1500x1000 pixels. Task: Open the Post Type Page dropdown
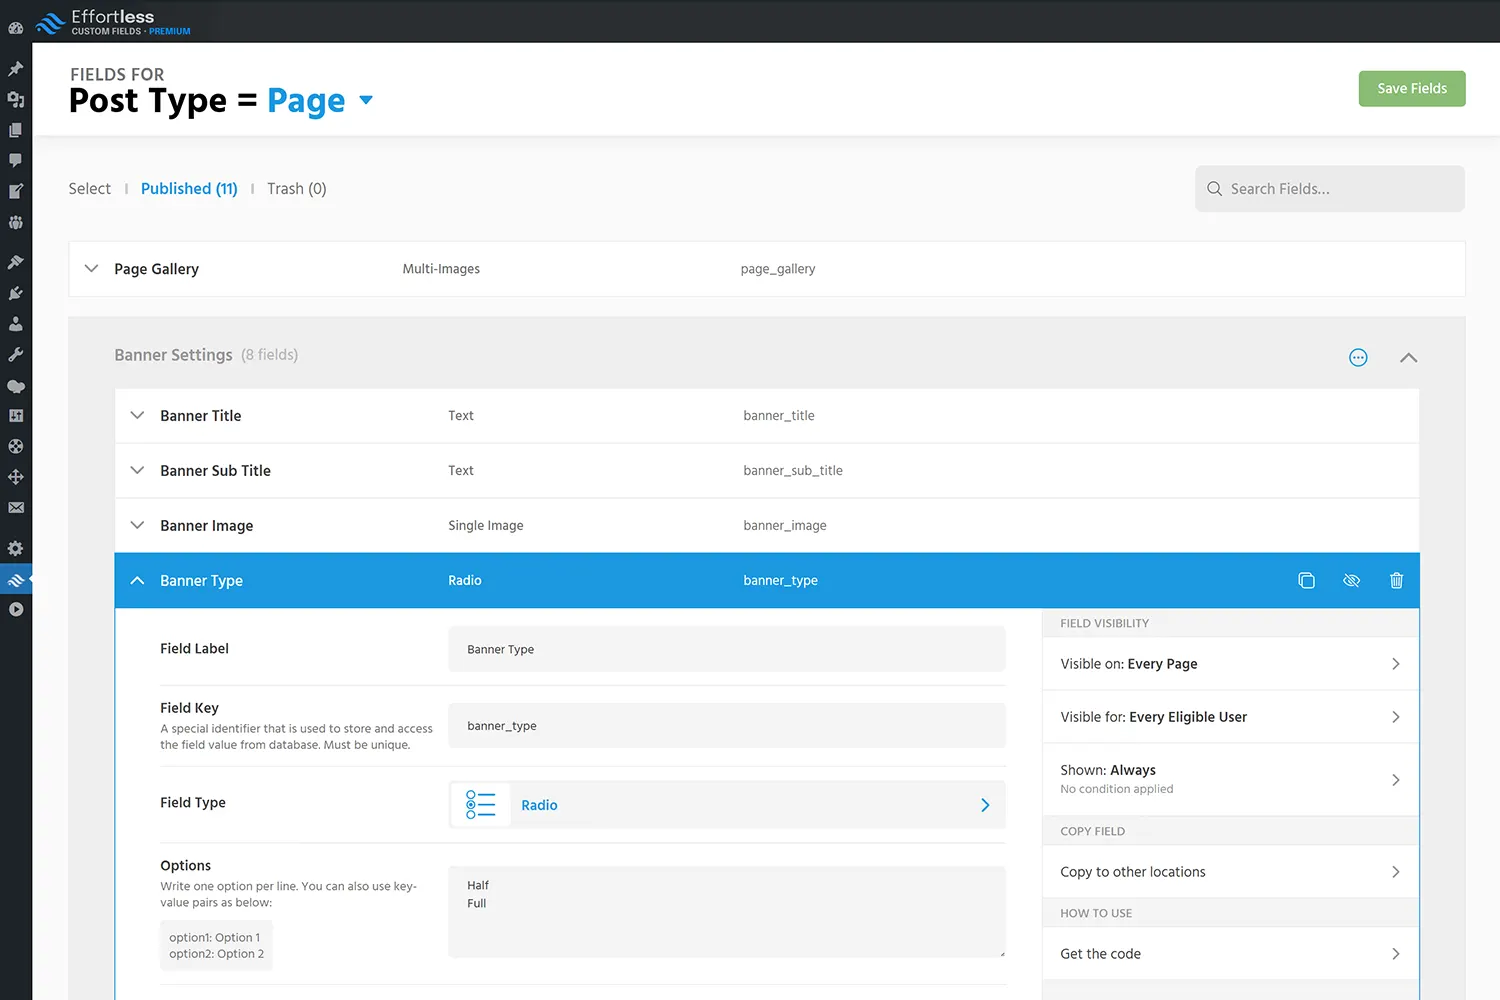(x=366, y=100)
